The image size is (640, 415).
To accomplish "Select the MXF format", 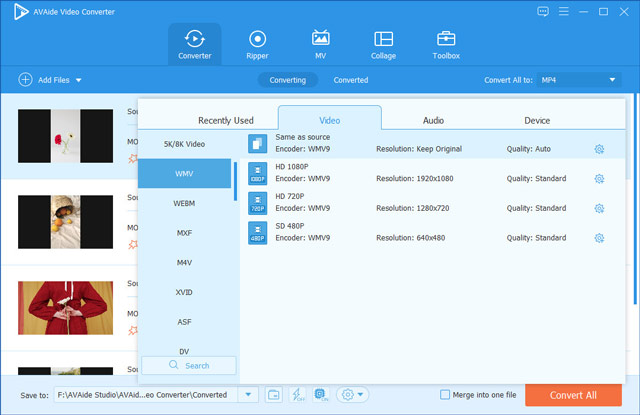I will click(184, 233).
